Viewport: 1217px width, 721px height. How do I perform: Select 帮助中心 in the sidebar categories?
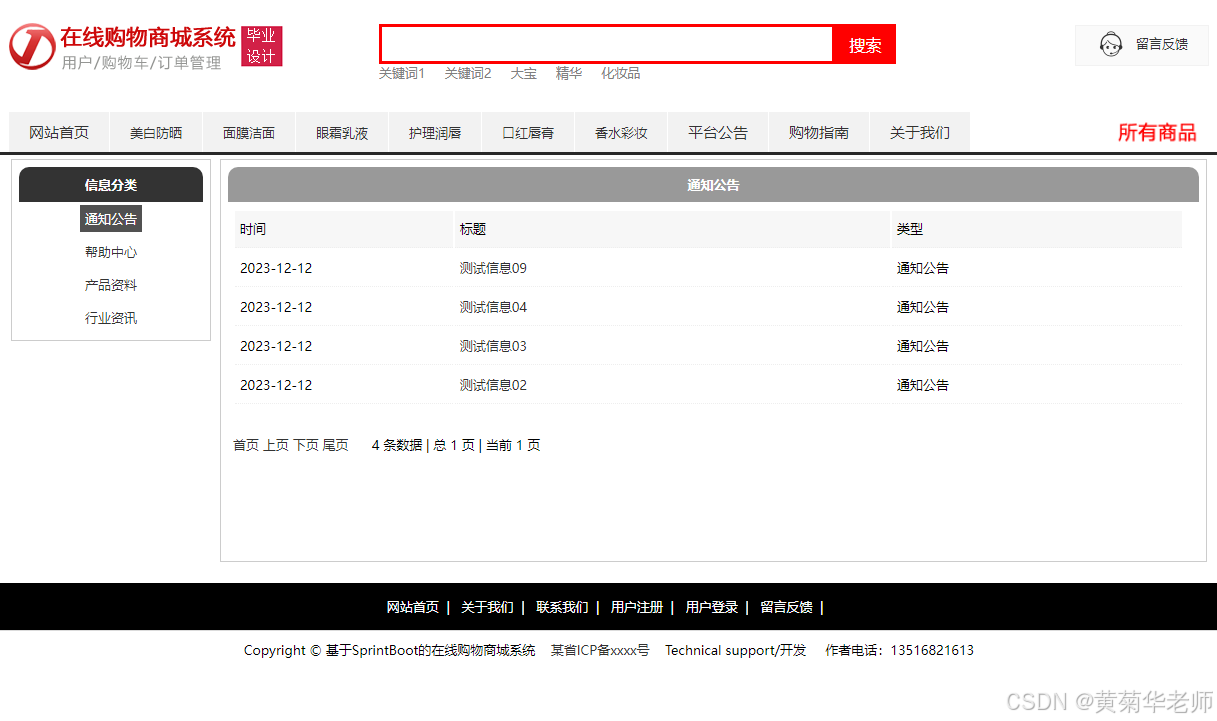click(111, 252)
